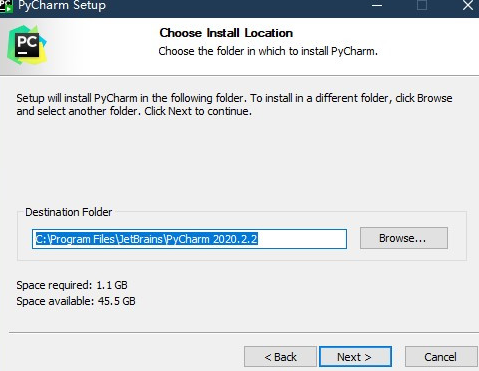This screenshot has width=479, height=371.
Task: Click the large PyCharm PC logo
Action: (x=27, y=45)
